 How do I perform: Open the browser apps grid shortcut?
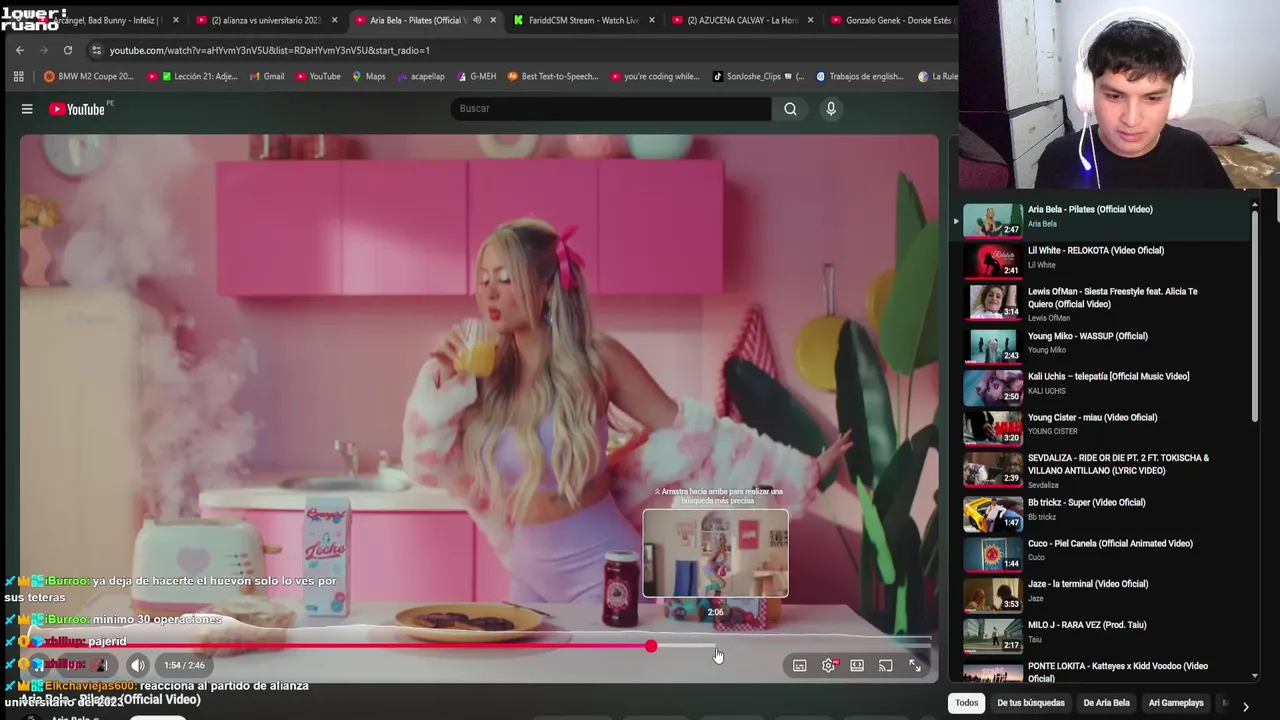click(x=18, y=76)
